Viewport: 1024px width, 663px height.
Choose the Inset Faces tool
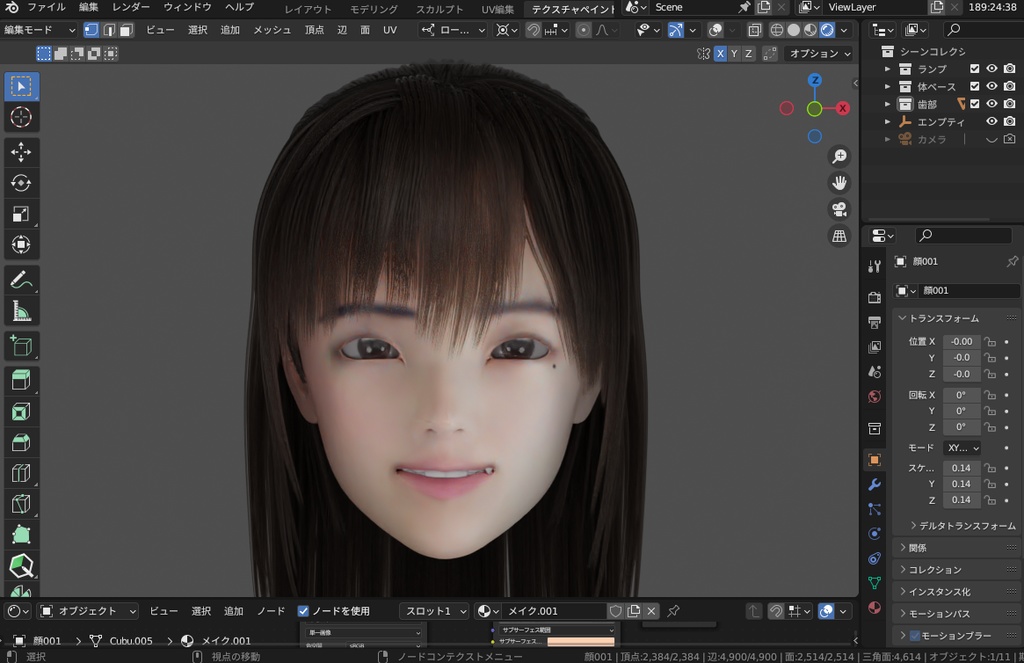pyautogui.click(x=22, y=412)
